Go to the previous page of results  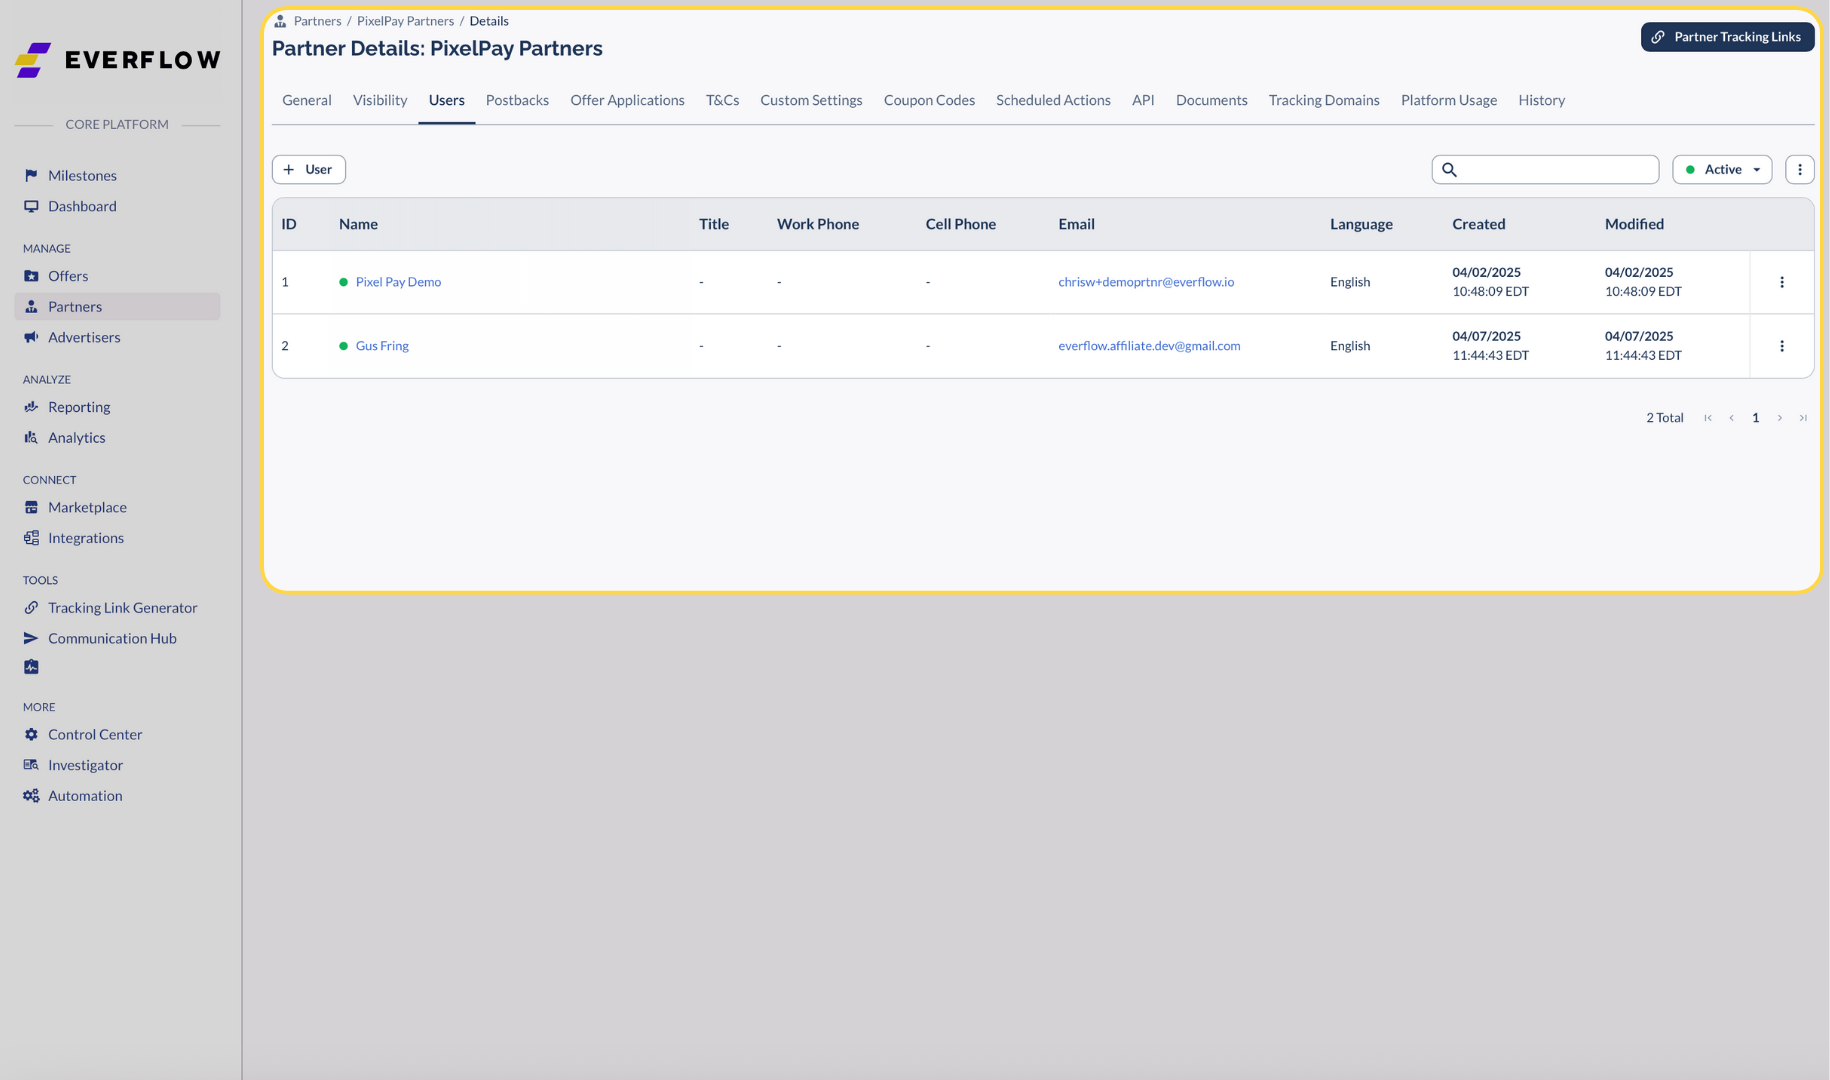pos(1732,418)
